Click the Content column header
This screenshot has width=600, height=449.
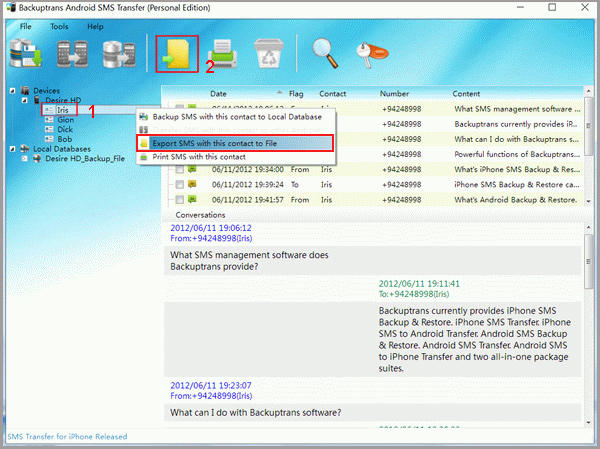[x=466, y=94]
